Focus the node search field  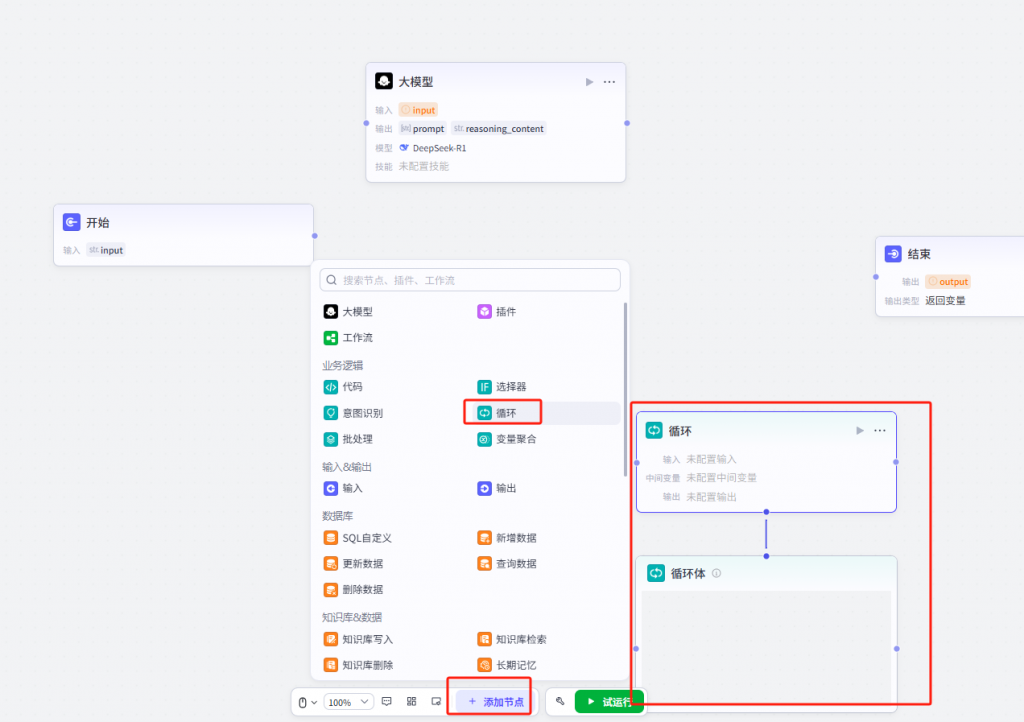click(470, 280)
